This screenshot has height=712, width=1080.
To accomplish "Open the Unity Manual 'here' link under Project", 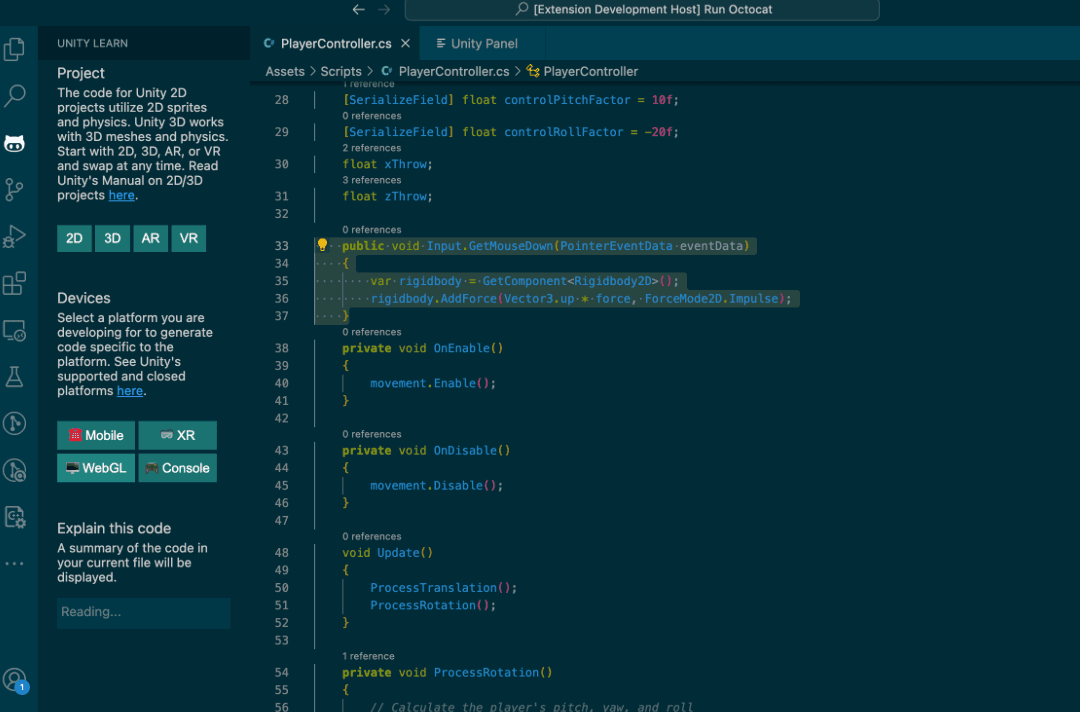I will point(121,196).
